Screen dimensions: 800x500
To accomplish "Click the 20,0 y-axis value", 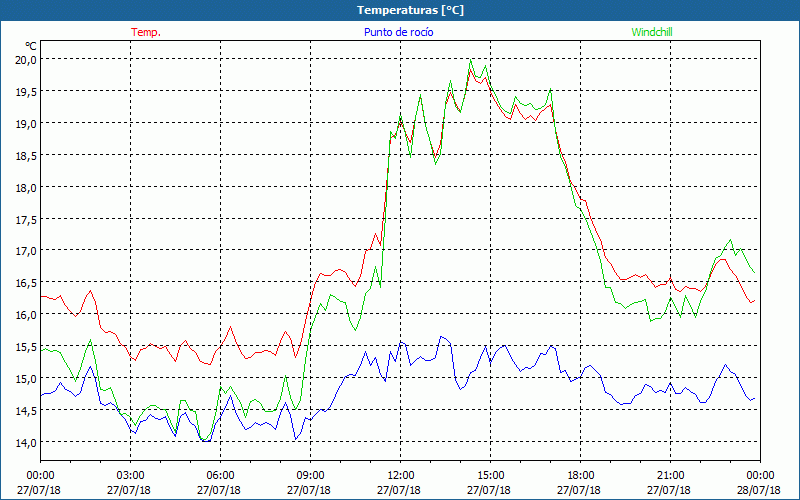I will 26,60.
